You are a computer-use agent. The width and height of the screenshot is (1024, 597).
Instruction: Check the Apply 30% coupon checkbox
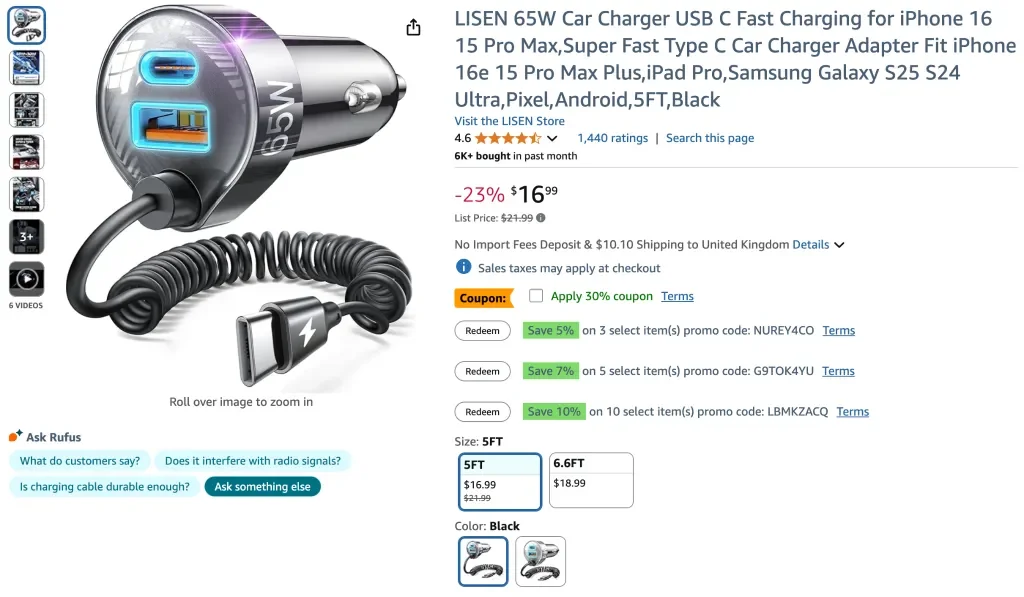coord(536,297)
